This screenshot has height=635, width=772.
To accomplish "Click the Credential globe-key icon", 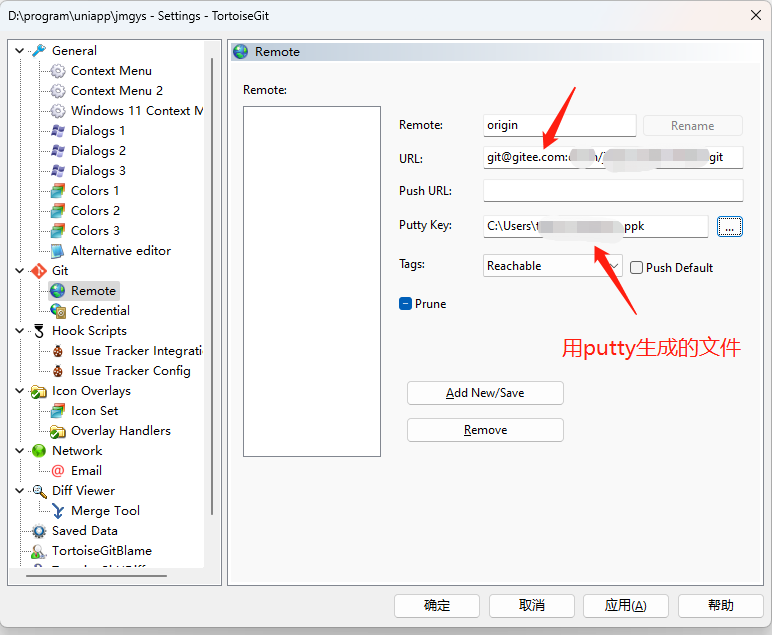I will pos(58,311).
